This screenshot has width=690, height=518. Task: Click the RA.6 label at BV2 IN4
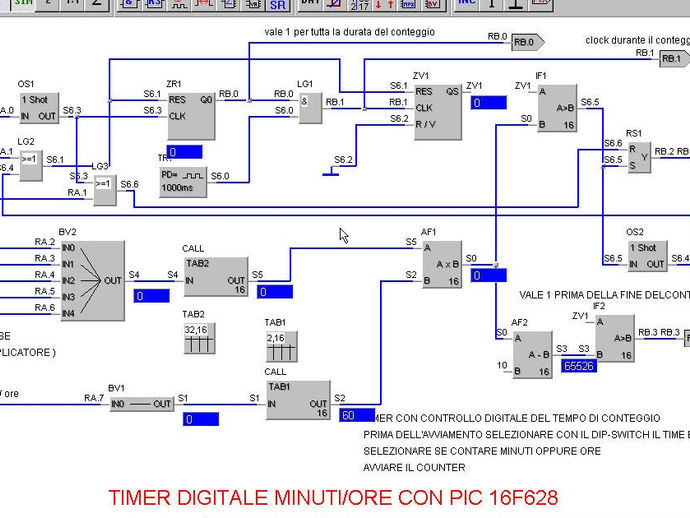45,307
